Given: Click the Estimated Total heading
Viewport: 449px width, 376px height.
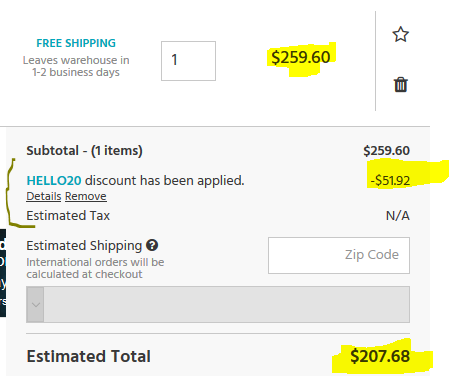Looking at the screenshot, I should click(x=89, y=356).
